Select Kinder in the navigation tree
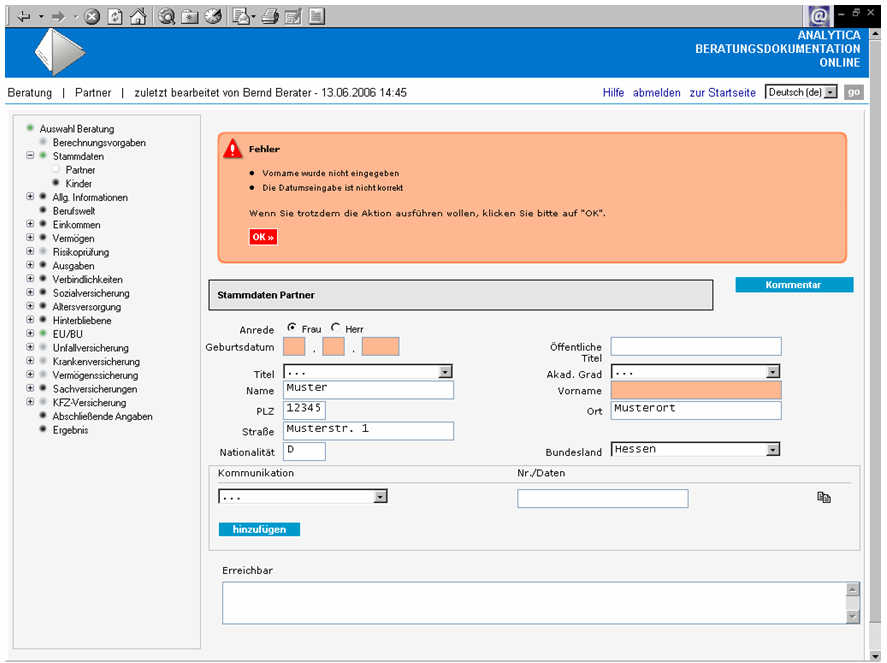 coord(79,184)
